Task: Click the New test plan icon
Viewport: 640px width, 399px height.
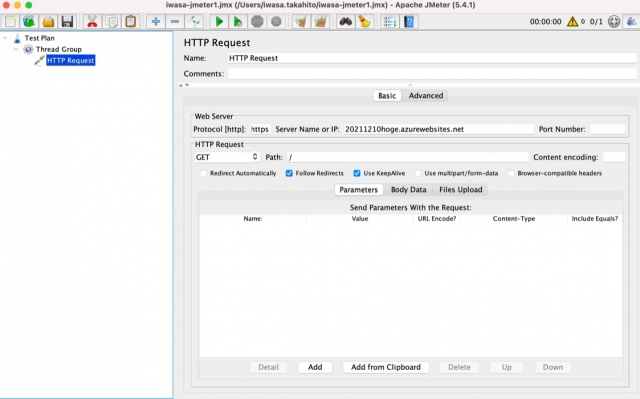Action: (x=10, y=21)
